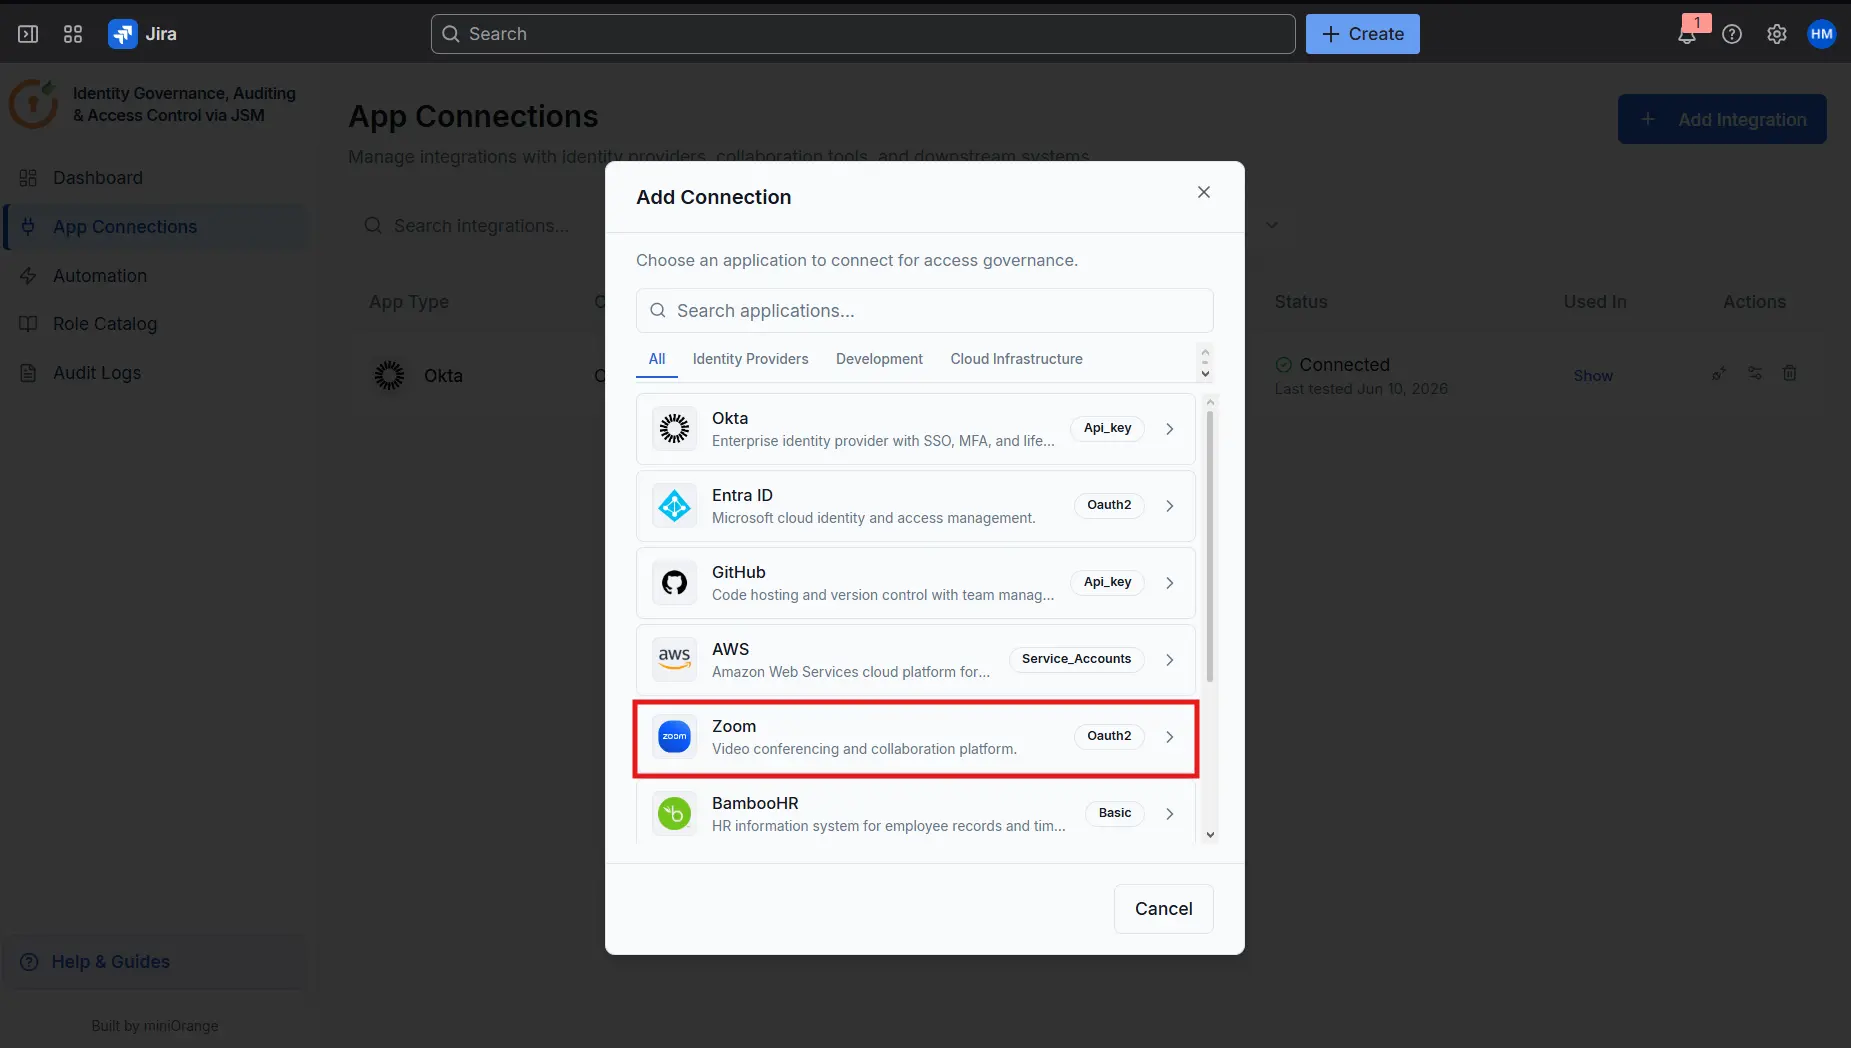Click the delete trash icon for Okta connection
This screenshot has height=1048, width=1851.
click(x=1790, y=373)
